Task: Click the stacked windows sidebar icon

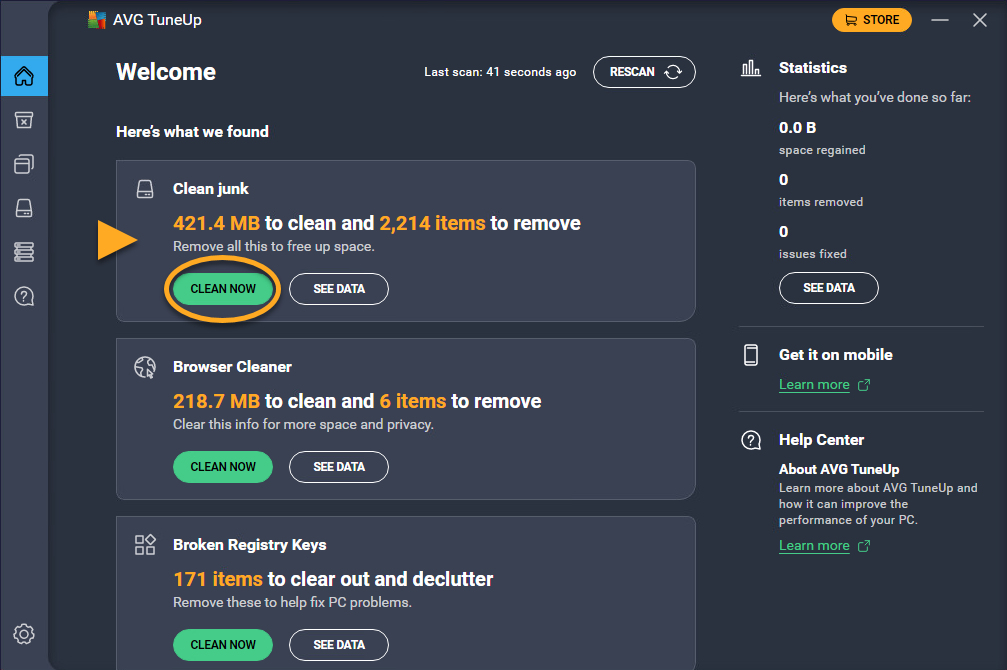Action: click(x=24, y=164)
